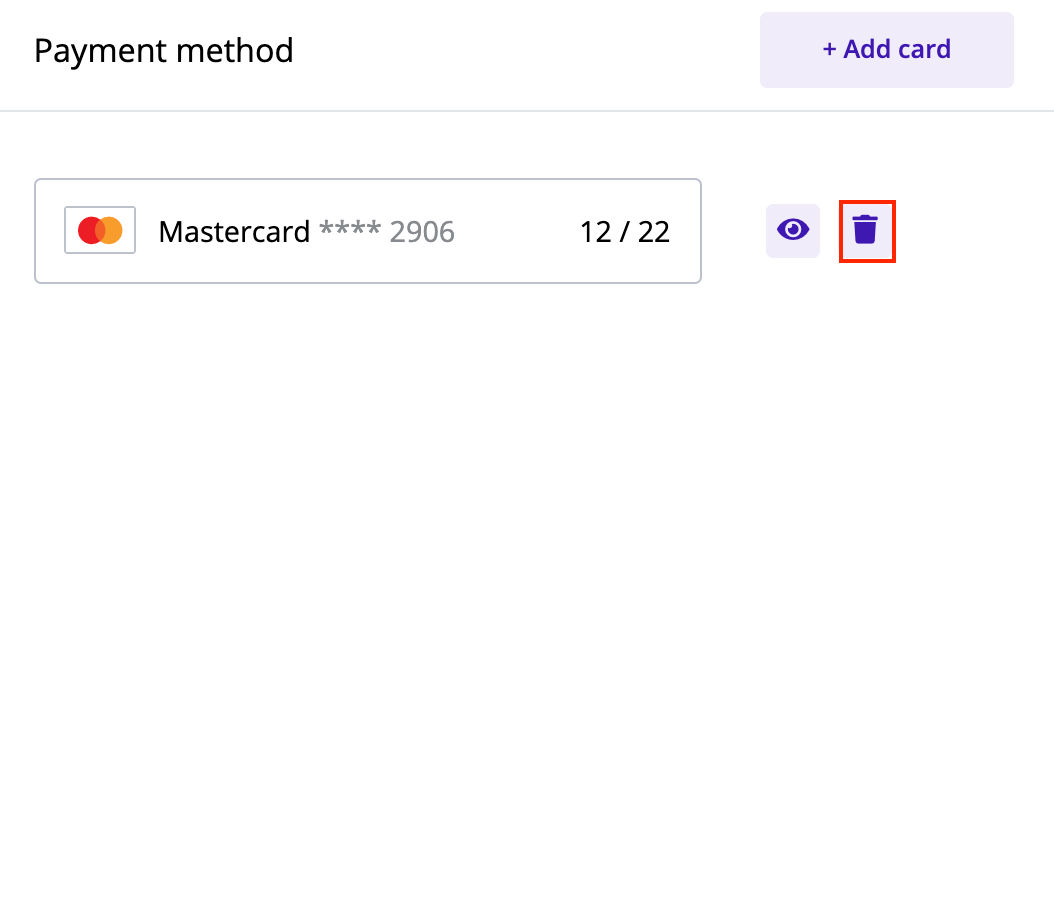Click the Payment method heading
The width and height of the screenshot is (1054, 918).
[x=163, y=51]
